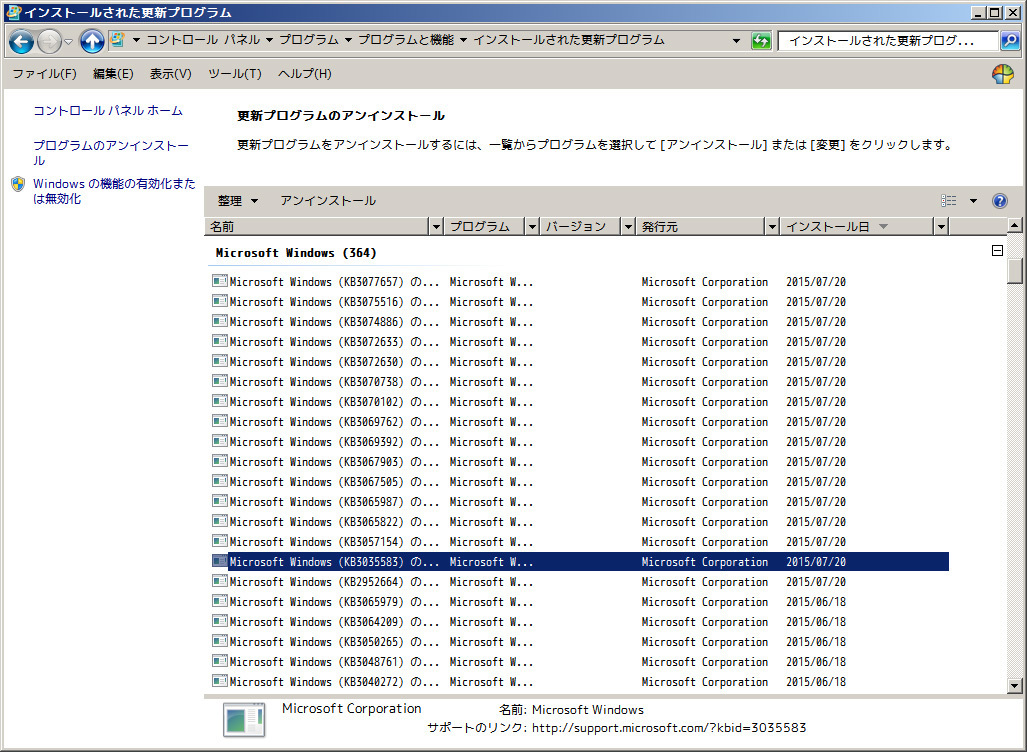Select the KB3064209 update row
The height and width of the screenshot is (752, 1027).
580,622
